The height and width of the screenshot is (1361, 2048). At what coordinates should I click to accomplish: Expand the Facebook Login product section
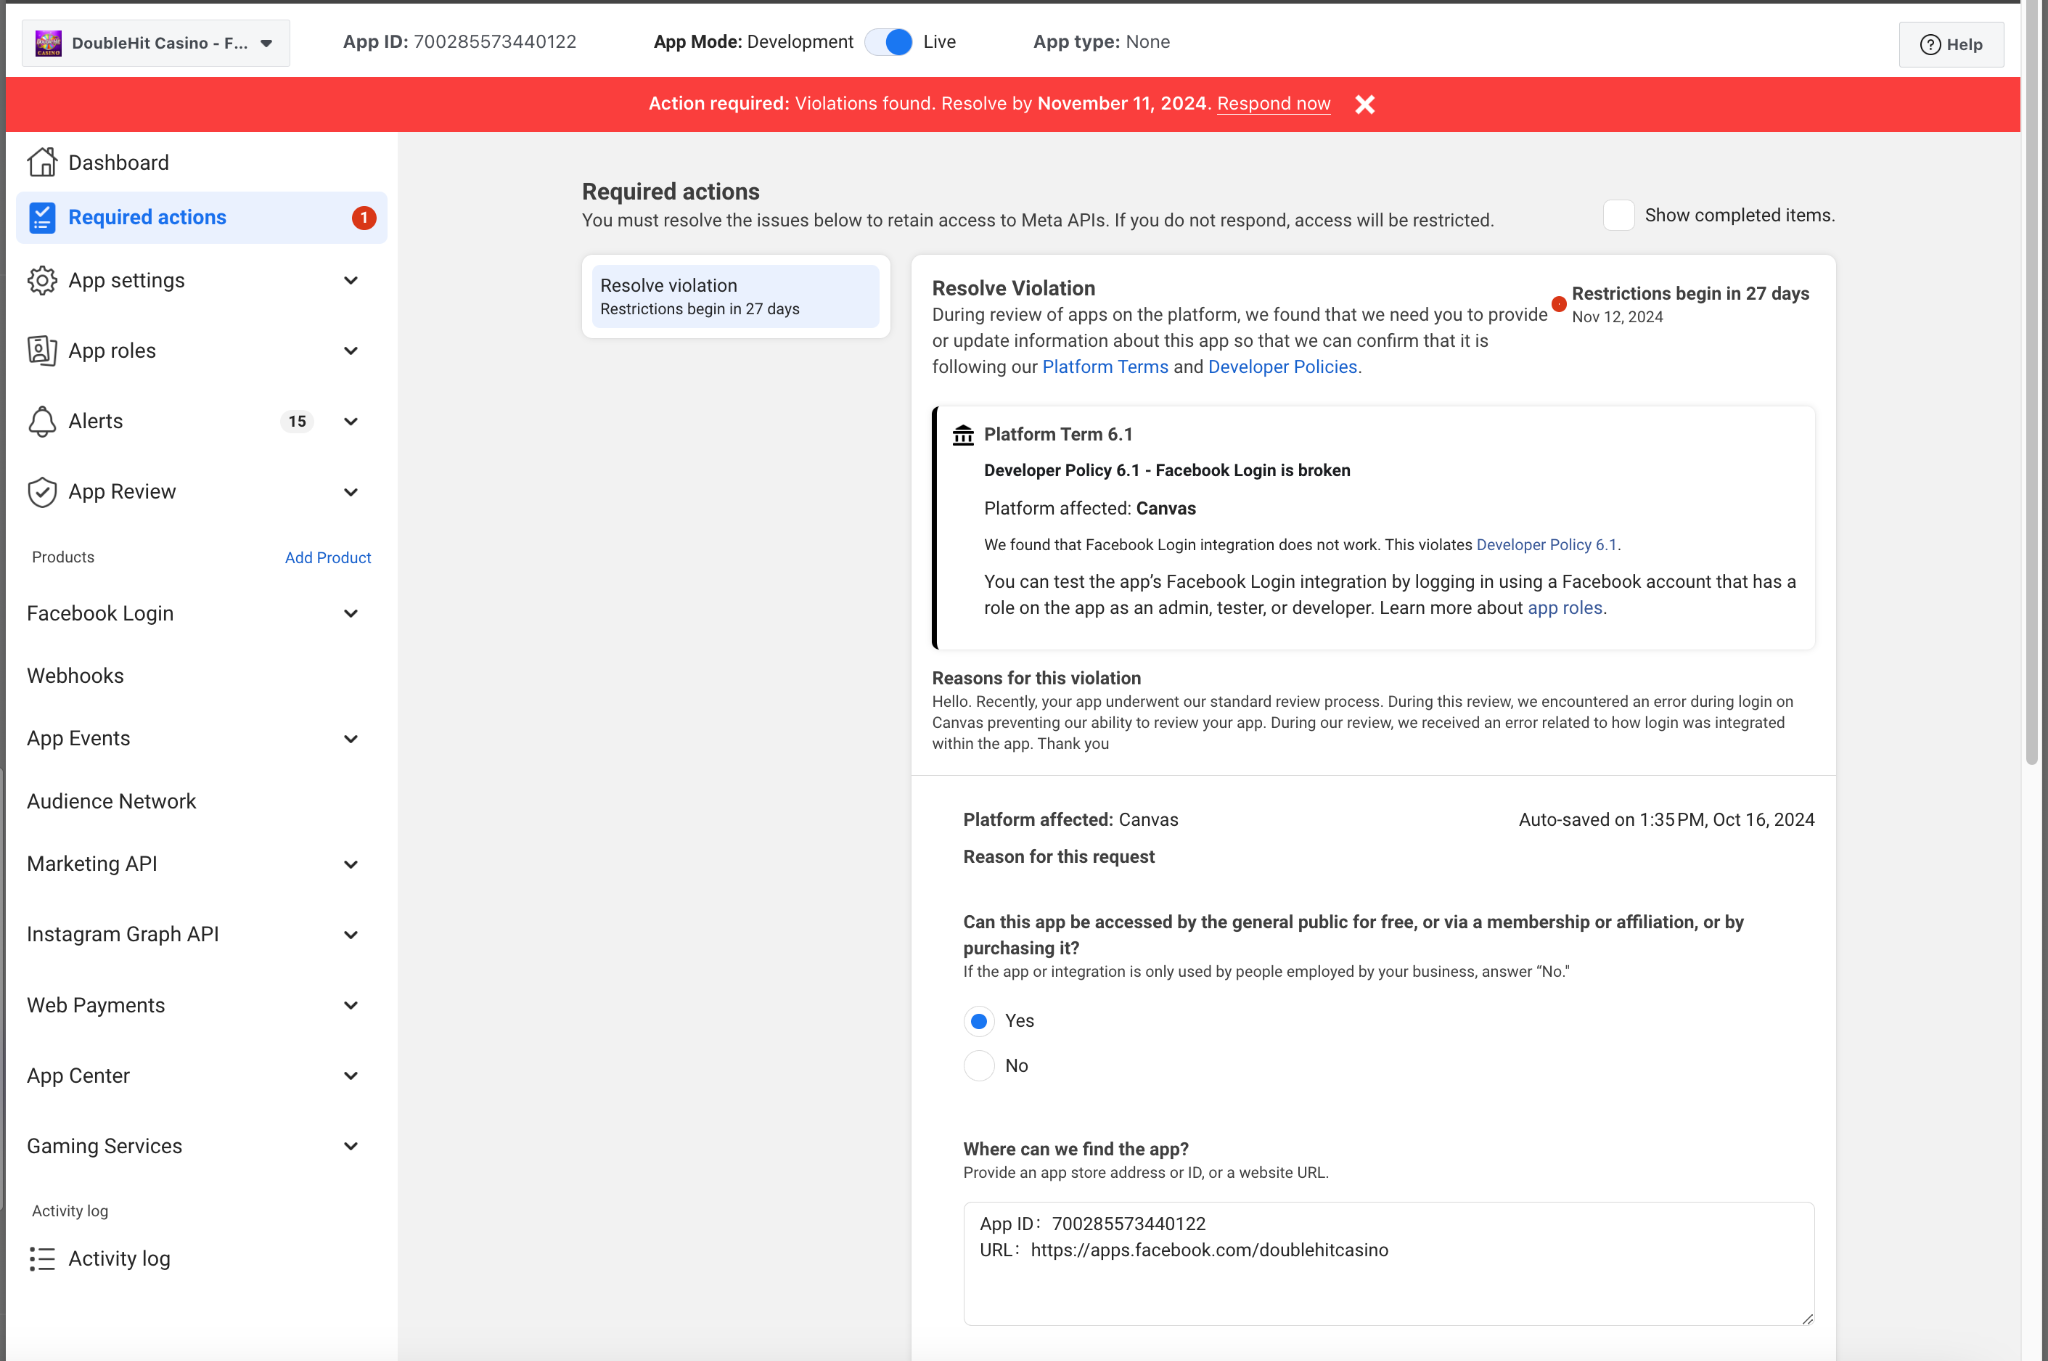(351, 614)
